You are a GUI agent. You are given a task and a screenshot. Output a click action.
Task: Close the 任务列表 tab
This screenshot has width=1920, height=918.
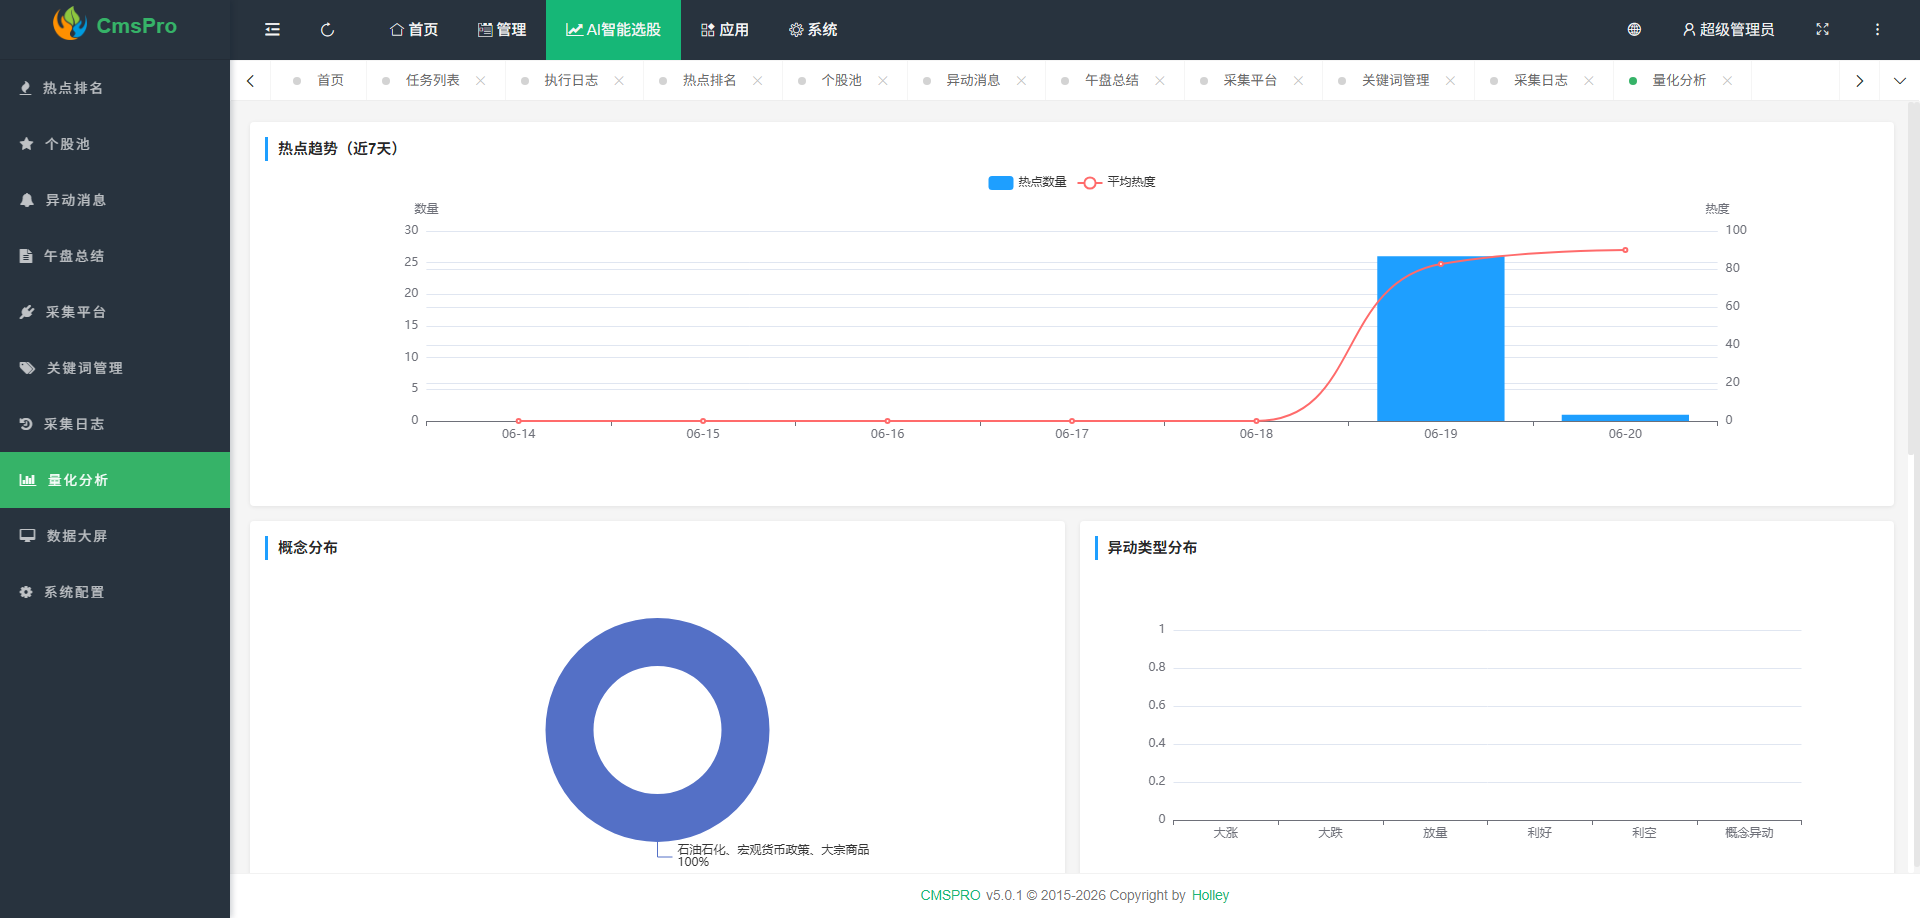pyautogui.click(x=481, y=81)
